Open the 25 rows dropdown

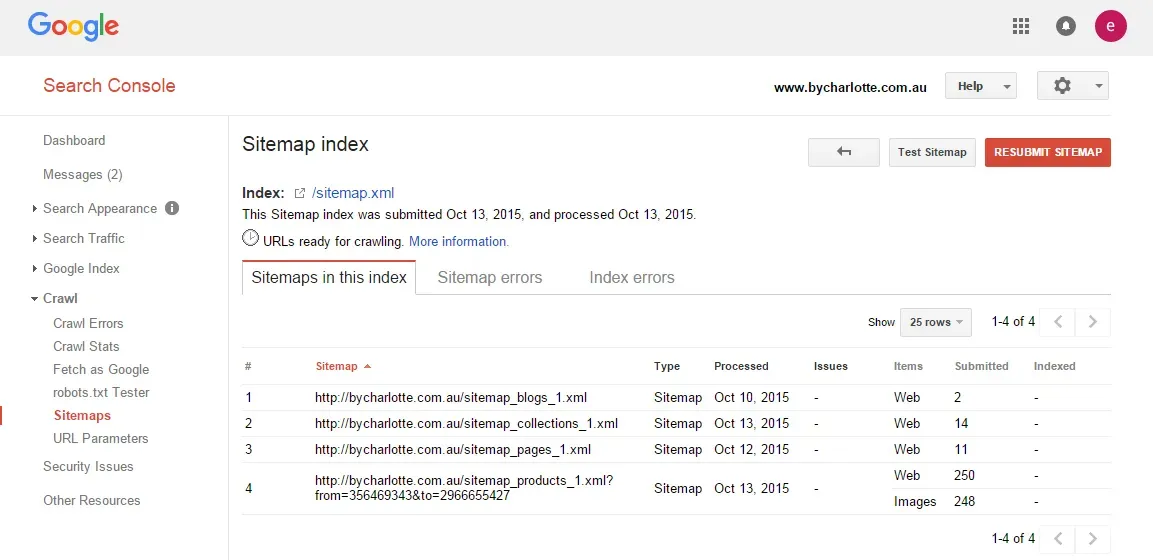point(935,322)
